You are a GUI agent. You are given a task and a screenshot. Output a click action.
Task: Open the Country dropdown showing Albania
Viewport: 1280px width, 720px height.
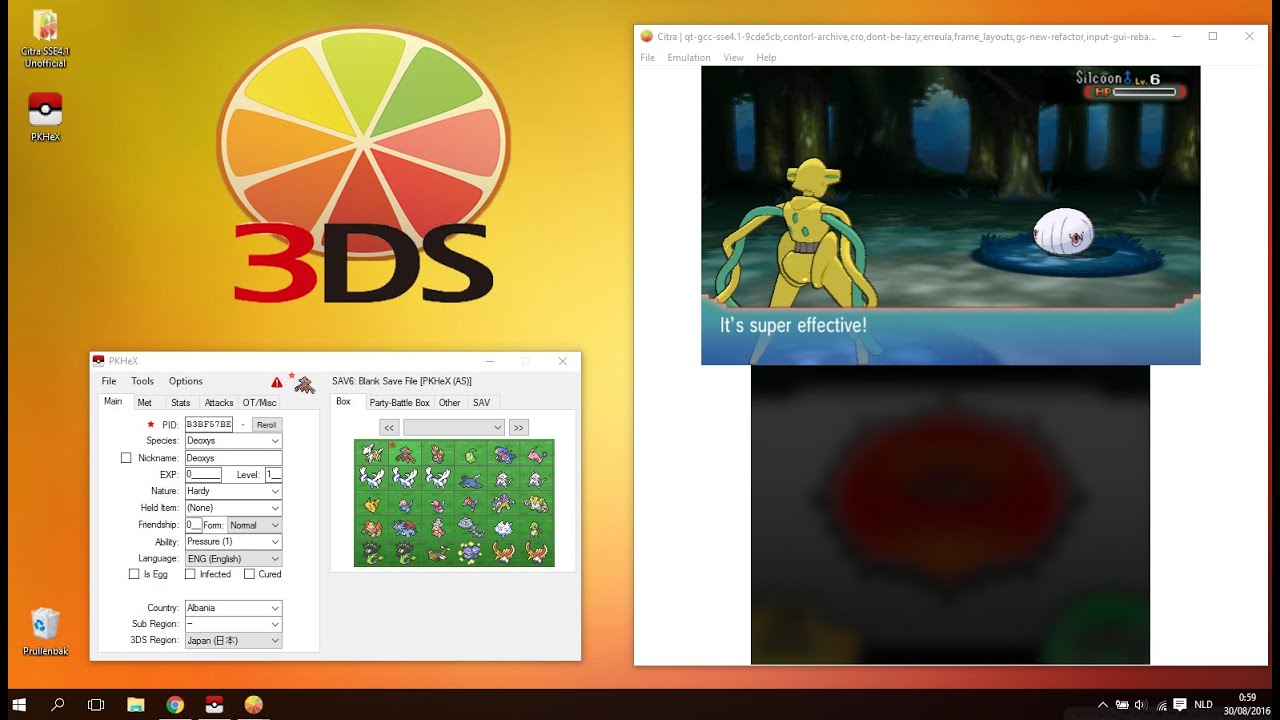[x=233, y=608]
